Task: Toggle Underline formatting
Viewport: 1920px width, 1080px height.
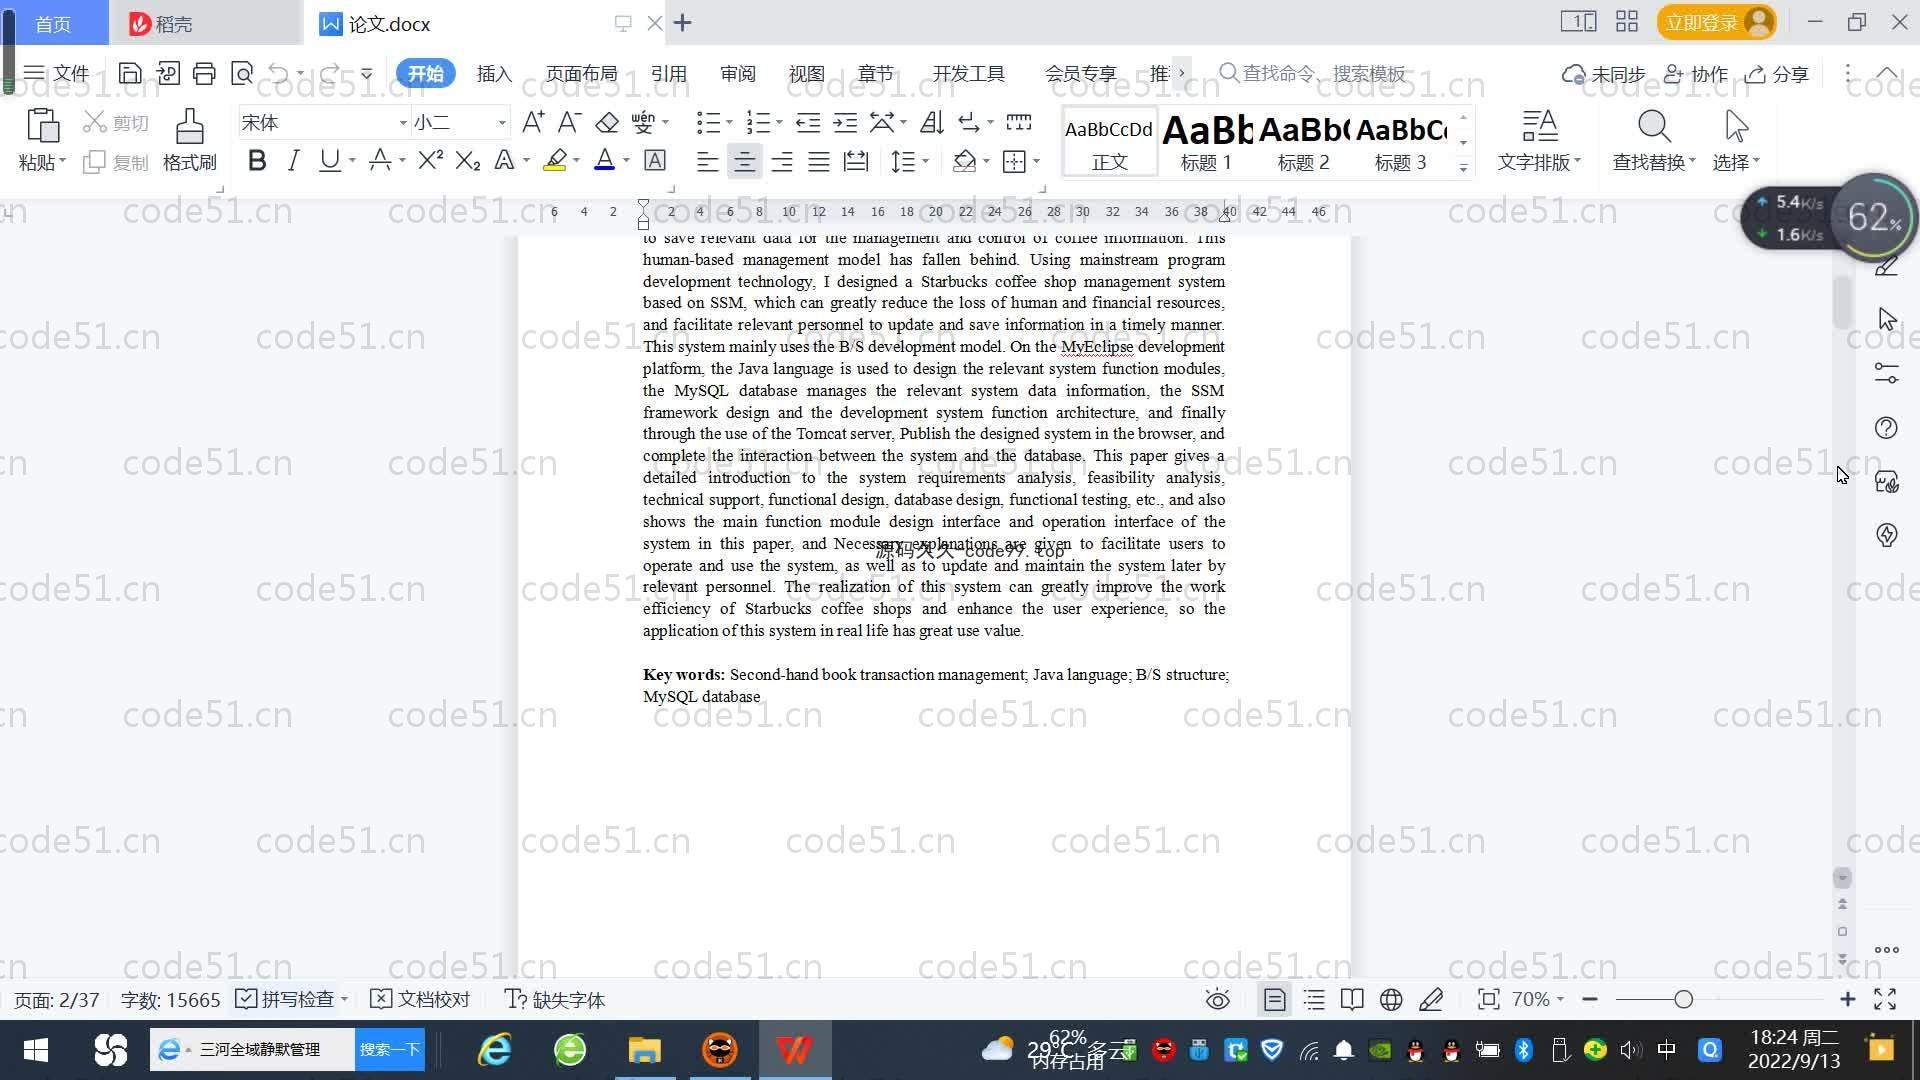Action: [x=329, y=160]
